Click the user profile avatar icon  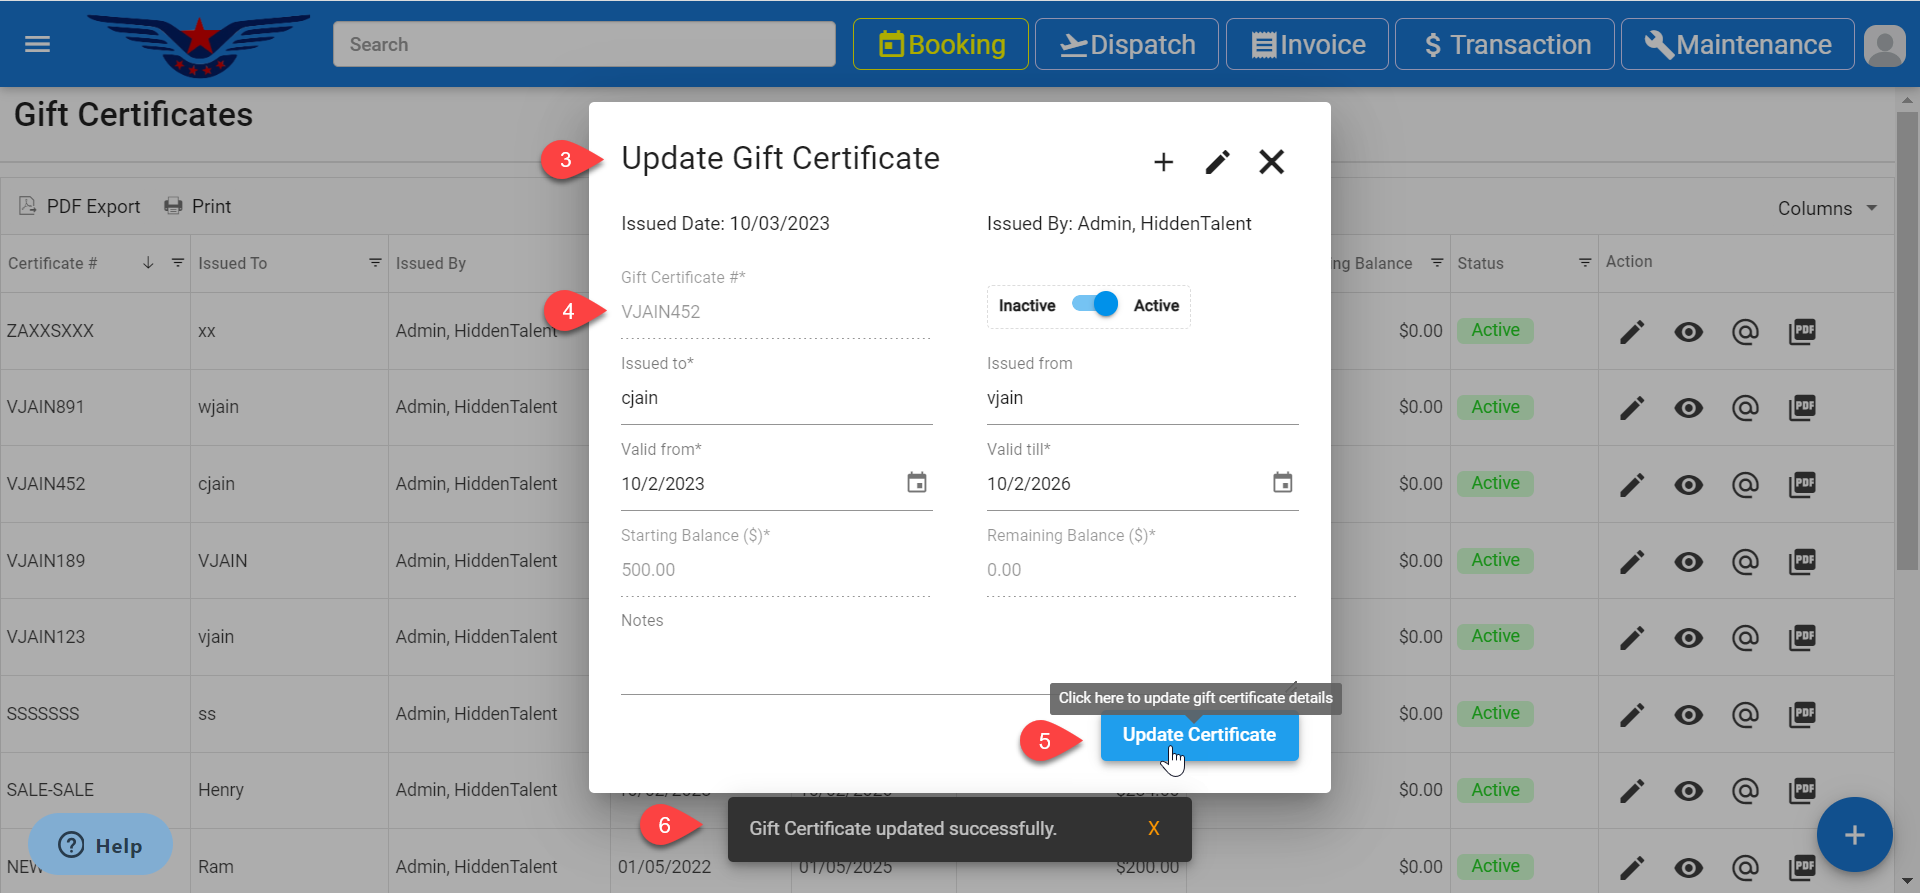point(1884,45)
